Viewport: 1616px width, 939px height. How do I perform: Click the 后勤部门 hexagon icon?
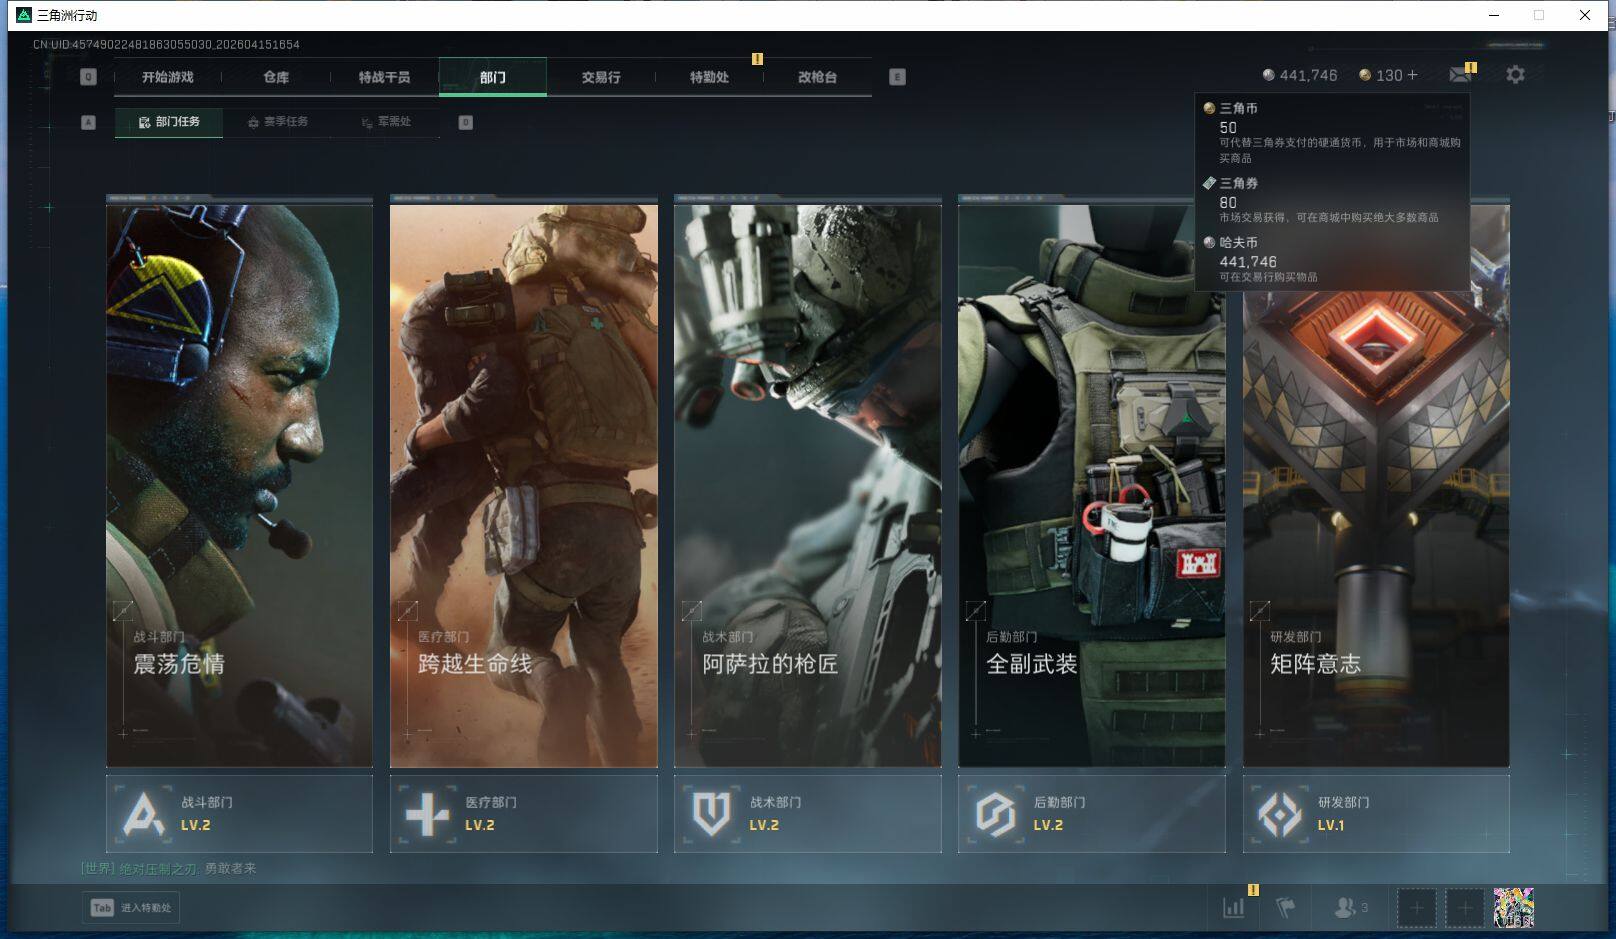(995, 814)
